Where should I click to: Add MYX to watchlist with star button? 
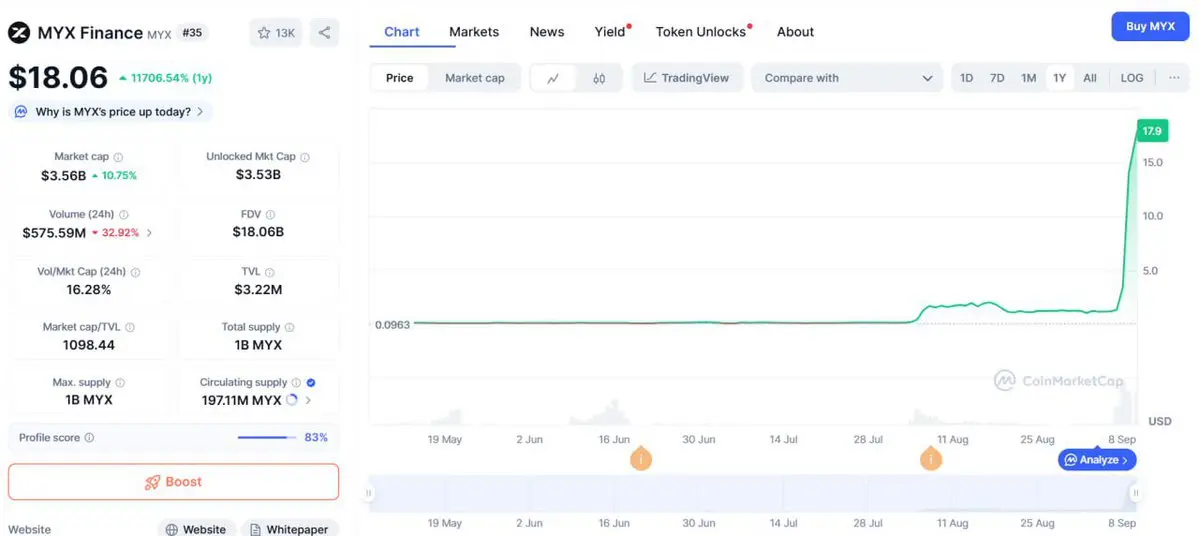[276, 33]
